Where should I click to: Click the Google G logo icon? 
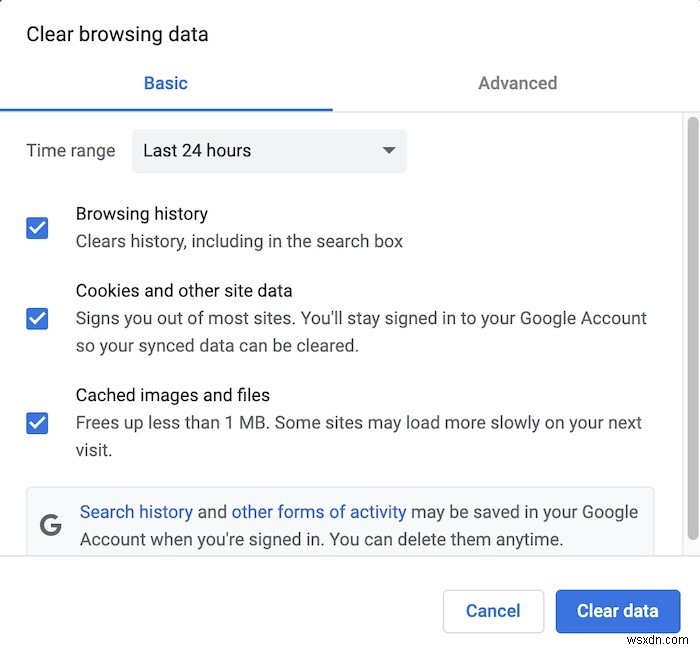click(50, 526)
